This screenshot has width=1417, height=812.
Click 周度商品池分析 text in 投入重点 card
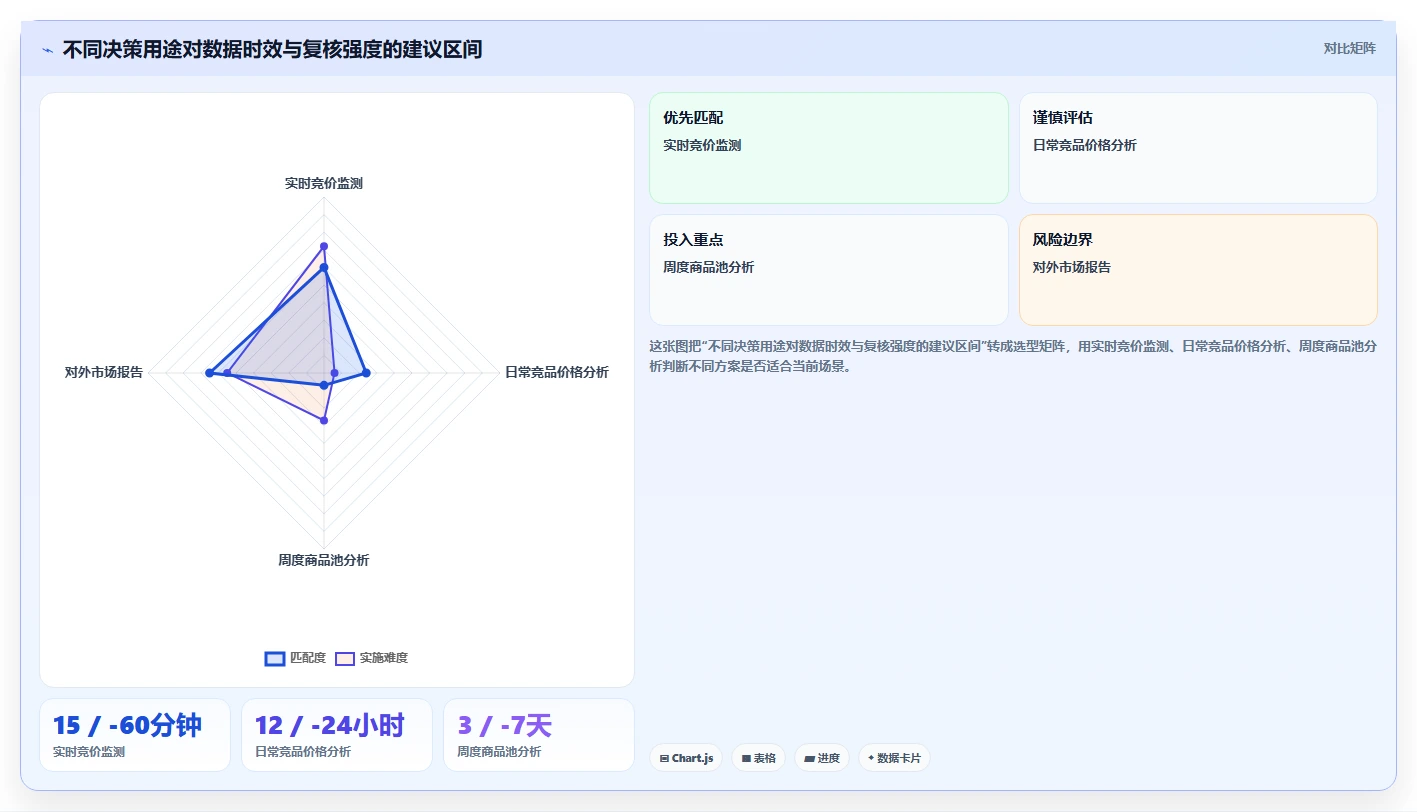click(709, 267)
